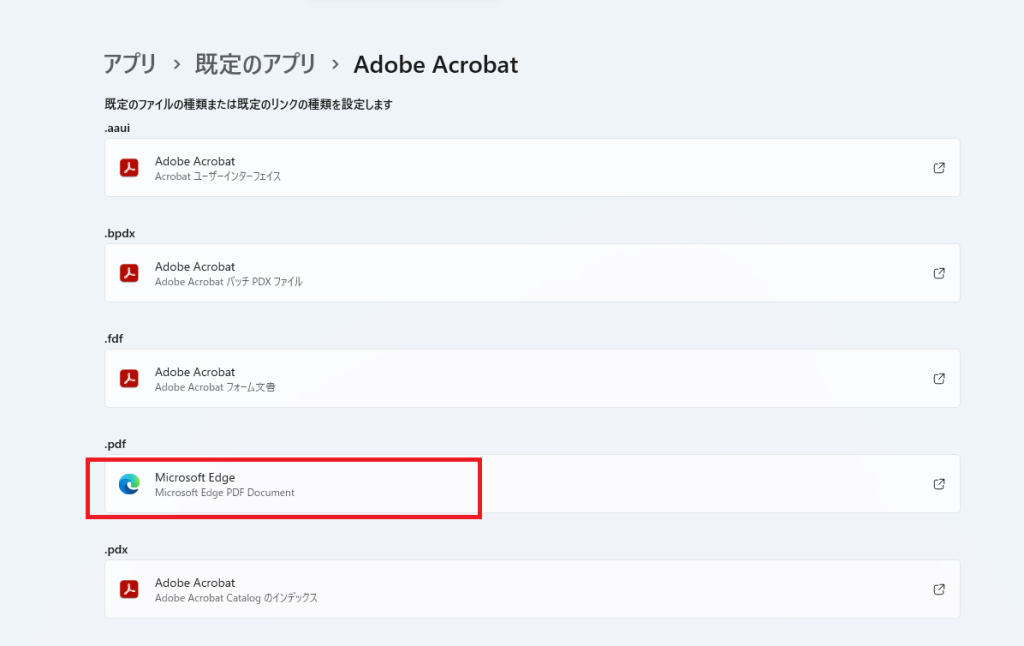This screenshot has height=646, width=1024.
Task: Open the Adobe Acrobat Catalog のインデックス entry
Action: 532,589
